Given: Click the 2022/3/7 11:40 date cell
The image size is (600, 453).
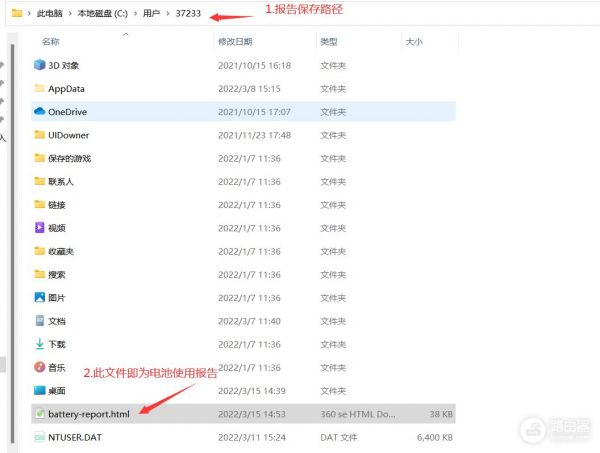Looking at the screenshot, I should pyautogui.click(x=249, y=321).
